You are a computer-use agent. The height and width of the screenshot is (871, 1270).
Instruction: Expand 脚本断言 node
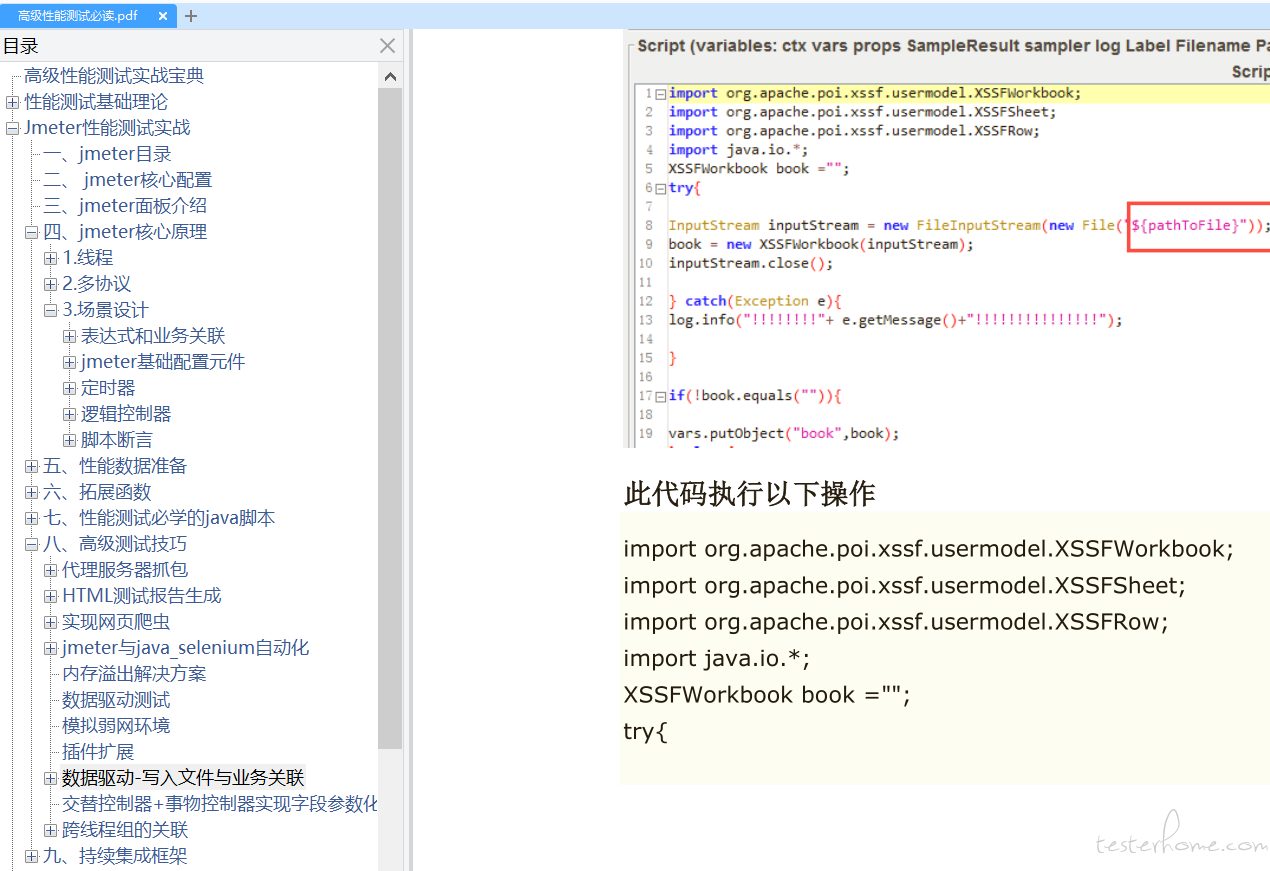(x=69, y=440)
